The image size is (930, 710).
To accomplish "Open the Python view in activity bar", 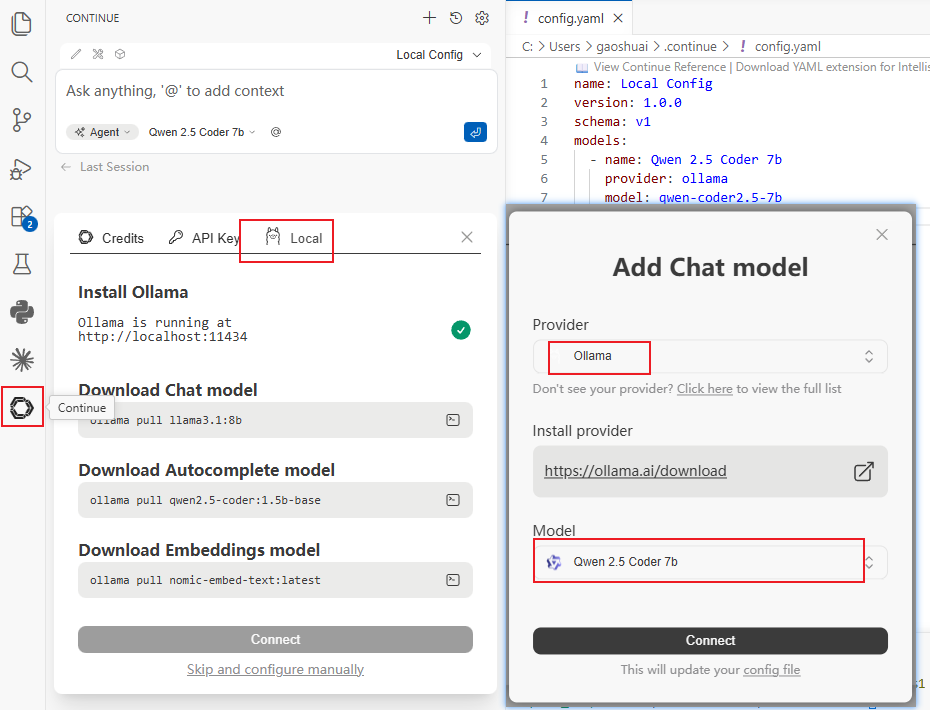I will pyautogui.click(x=22, y=312).
